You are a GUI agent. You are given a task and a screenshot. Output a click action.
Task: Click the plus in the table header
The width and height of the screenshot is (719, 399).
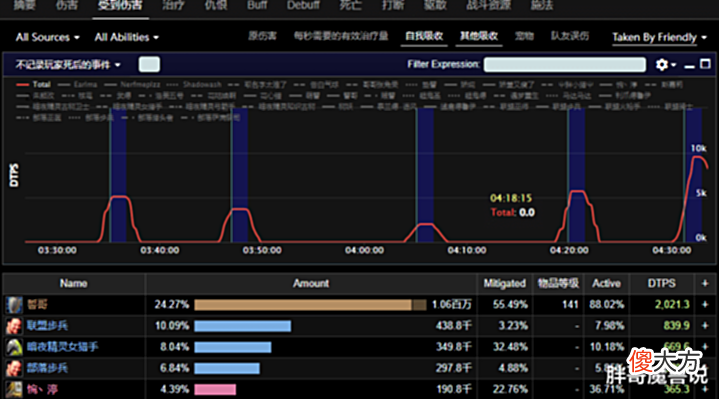(x=705, y=283)
